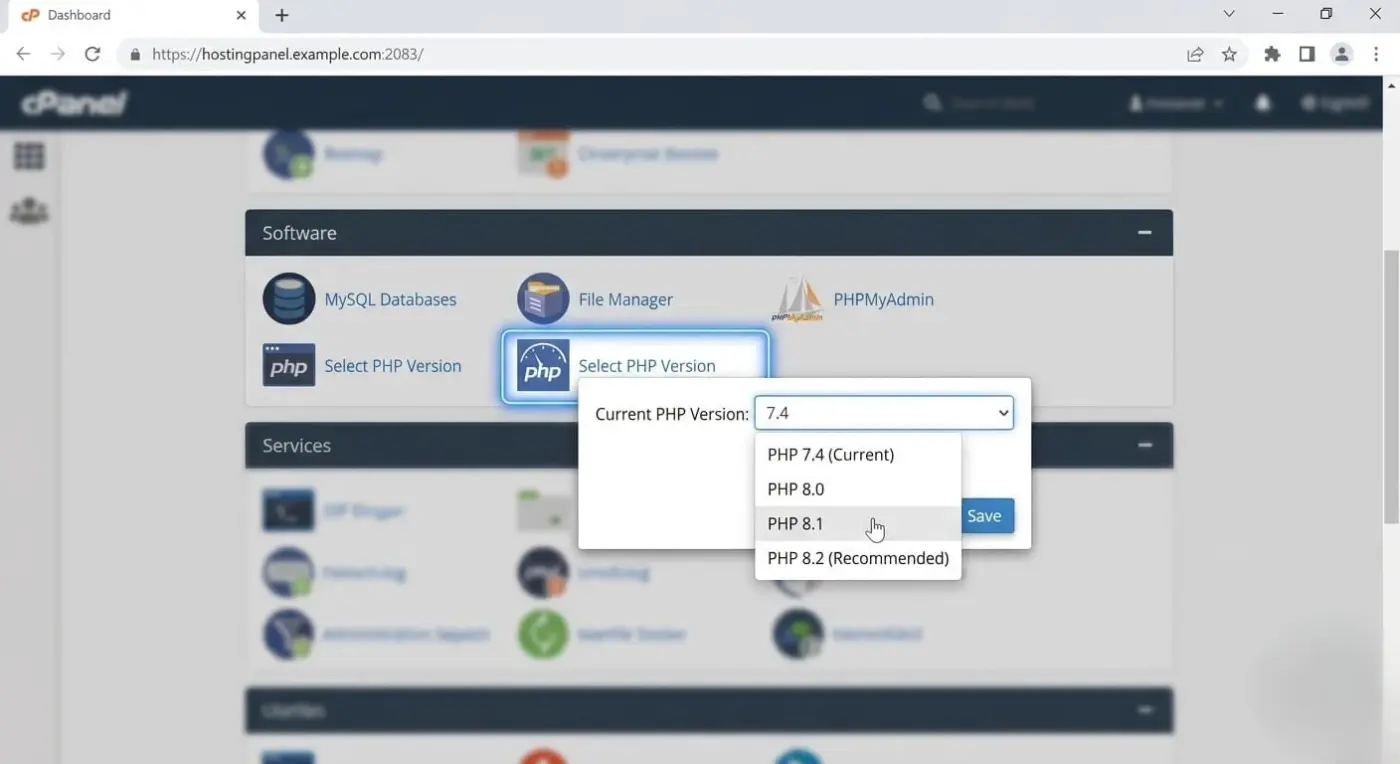Screen dimensions: 1400x764
Task: View site info lock icon
Action: point(136,54)
